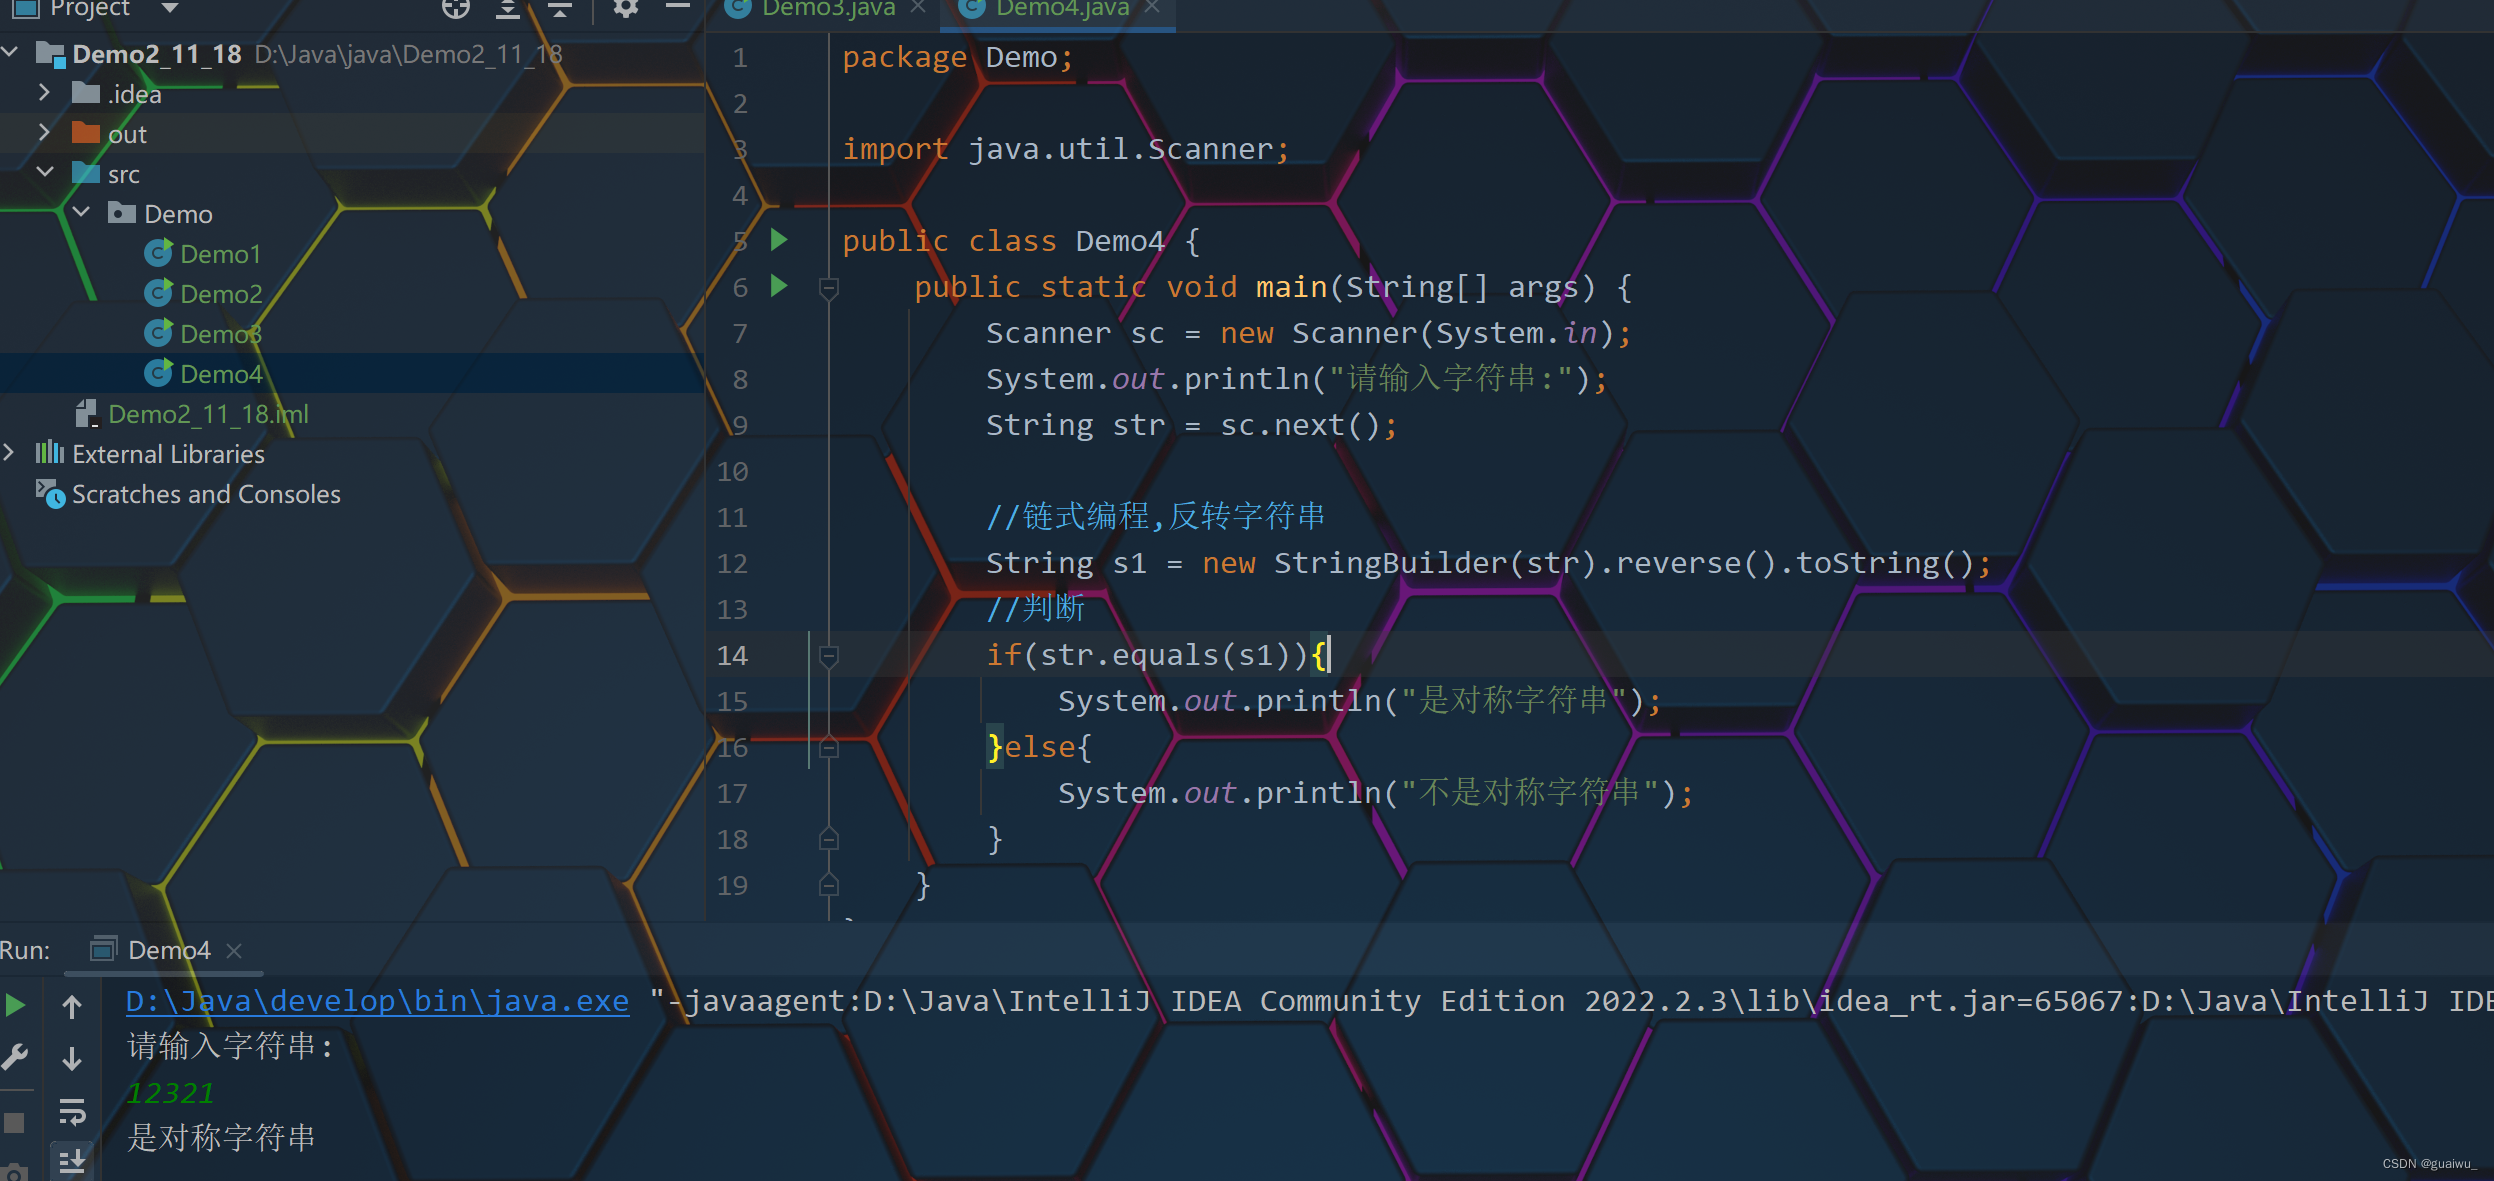2494x1181 pixels.
Task: Close the Demo3.java tab
Action: (x=917, y=9)
